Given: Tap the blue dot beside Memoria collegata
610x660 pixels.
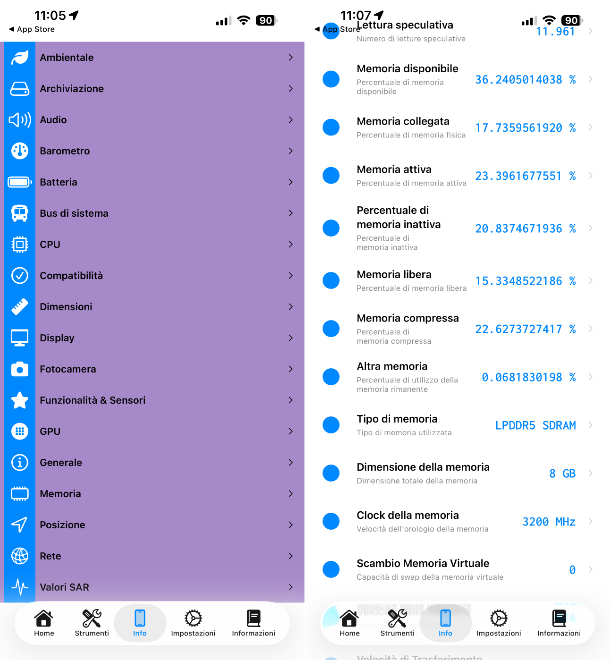Looking at the screenshot, I should tap(331, 127).
